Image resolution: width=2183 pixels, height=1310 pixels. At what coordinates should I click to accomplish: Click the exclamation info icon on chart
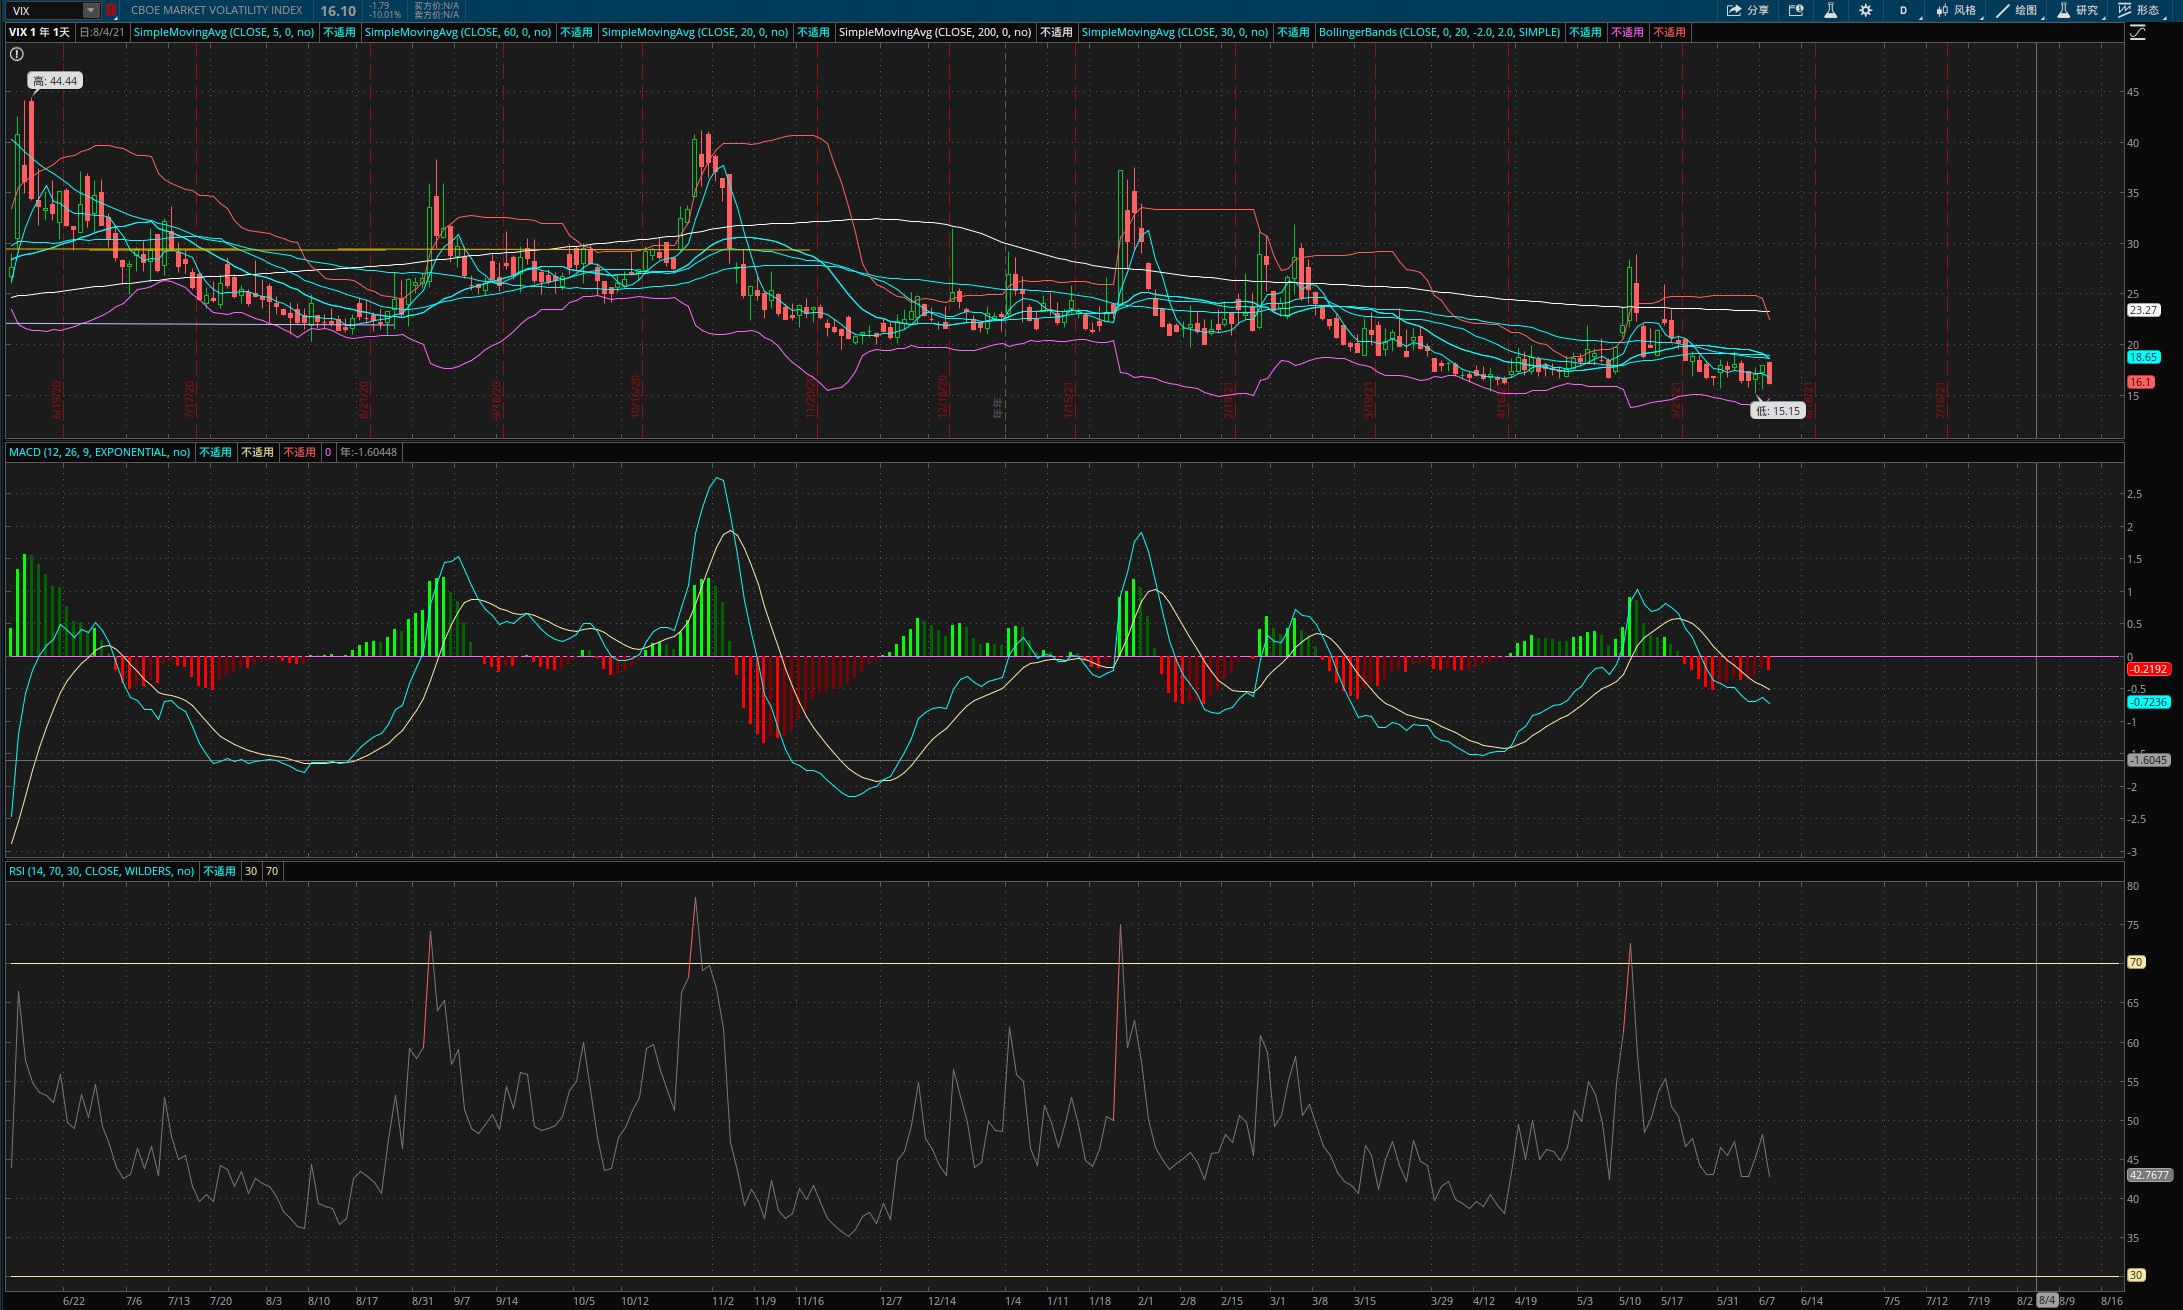click(x=16, y=54)
